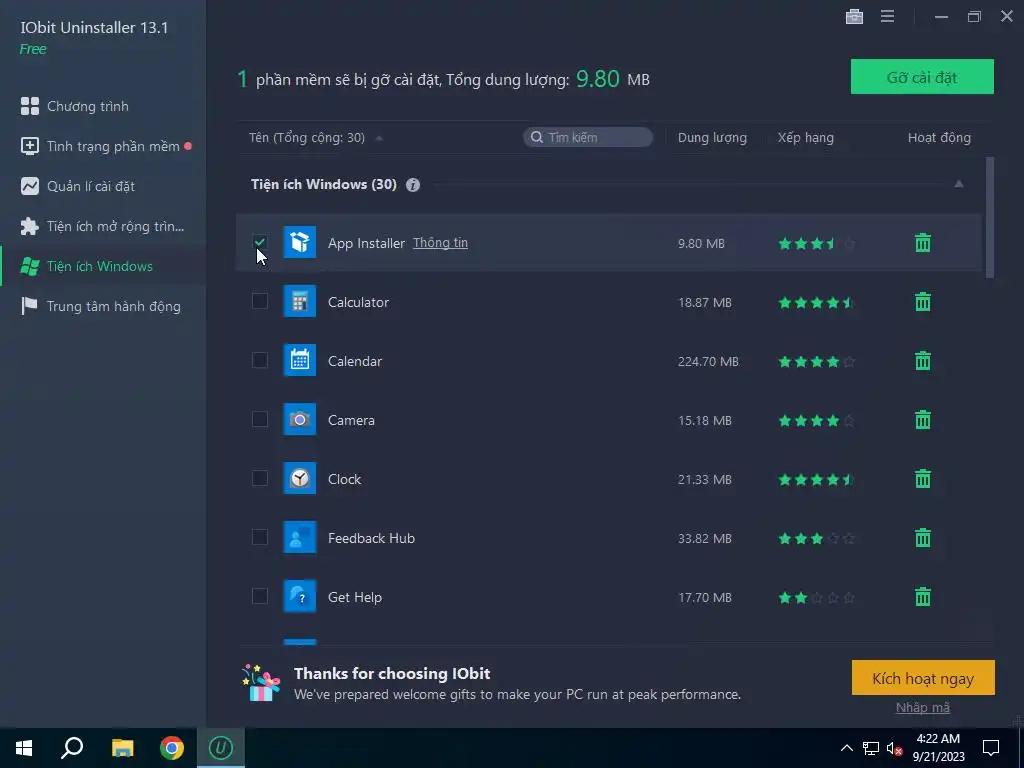Click Calculator star rating

coord(816,302)
